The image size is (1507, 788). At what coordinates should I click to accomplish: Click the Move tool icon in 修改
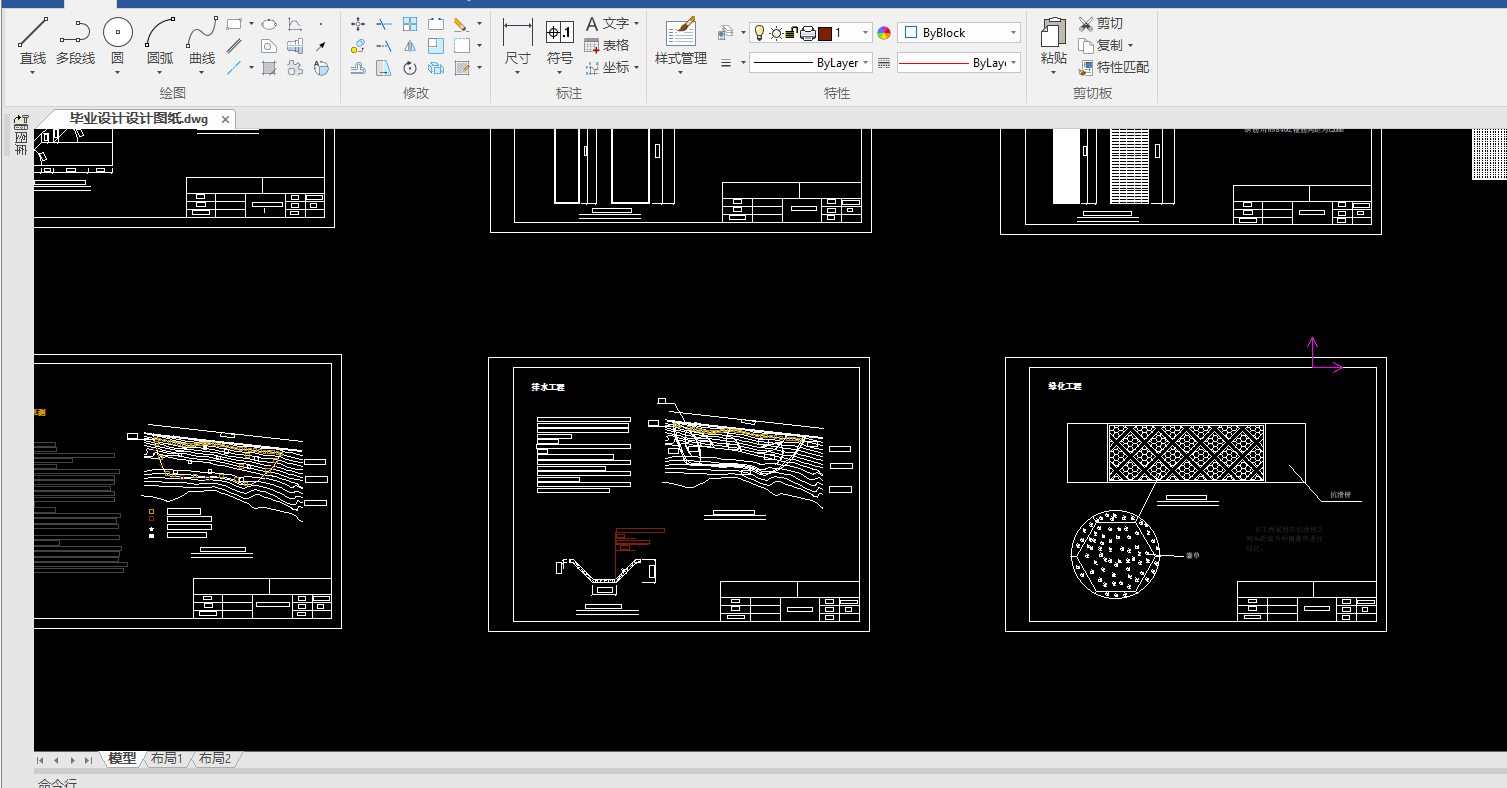pyautogui.click(x=358, y=24)
